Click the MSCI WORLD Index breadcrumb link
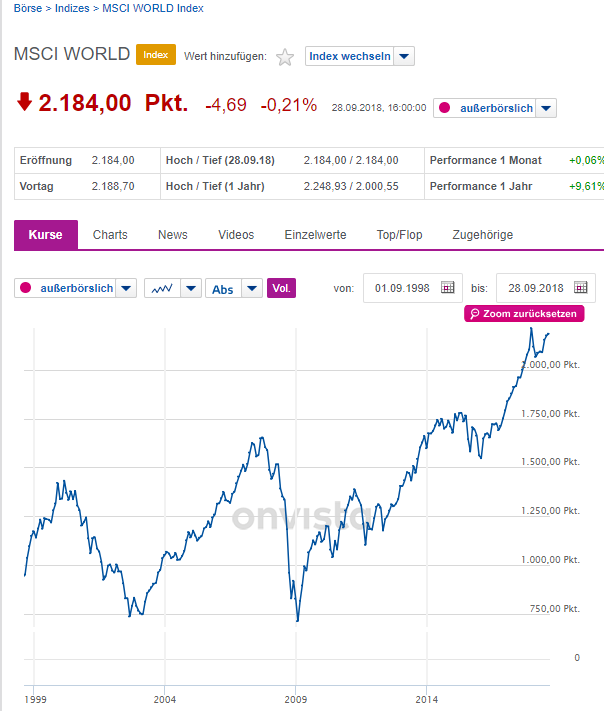 [x=153, y=8]
